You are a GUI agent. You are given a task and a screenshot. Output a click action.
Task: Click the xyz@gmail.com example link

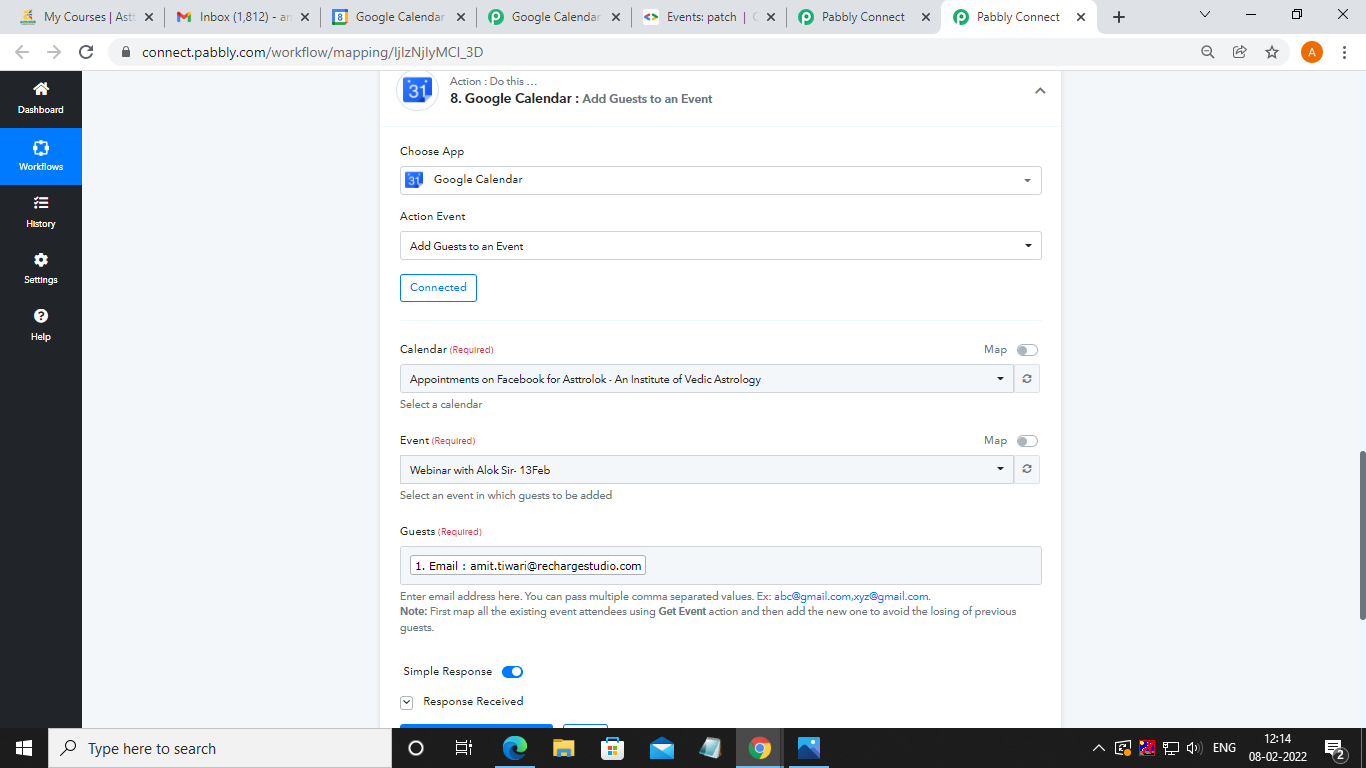coord(891,597)
